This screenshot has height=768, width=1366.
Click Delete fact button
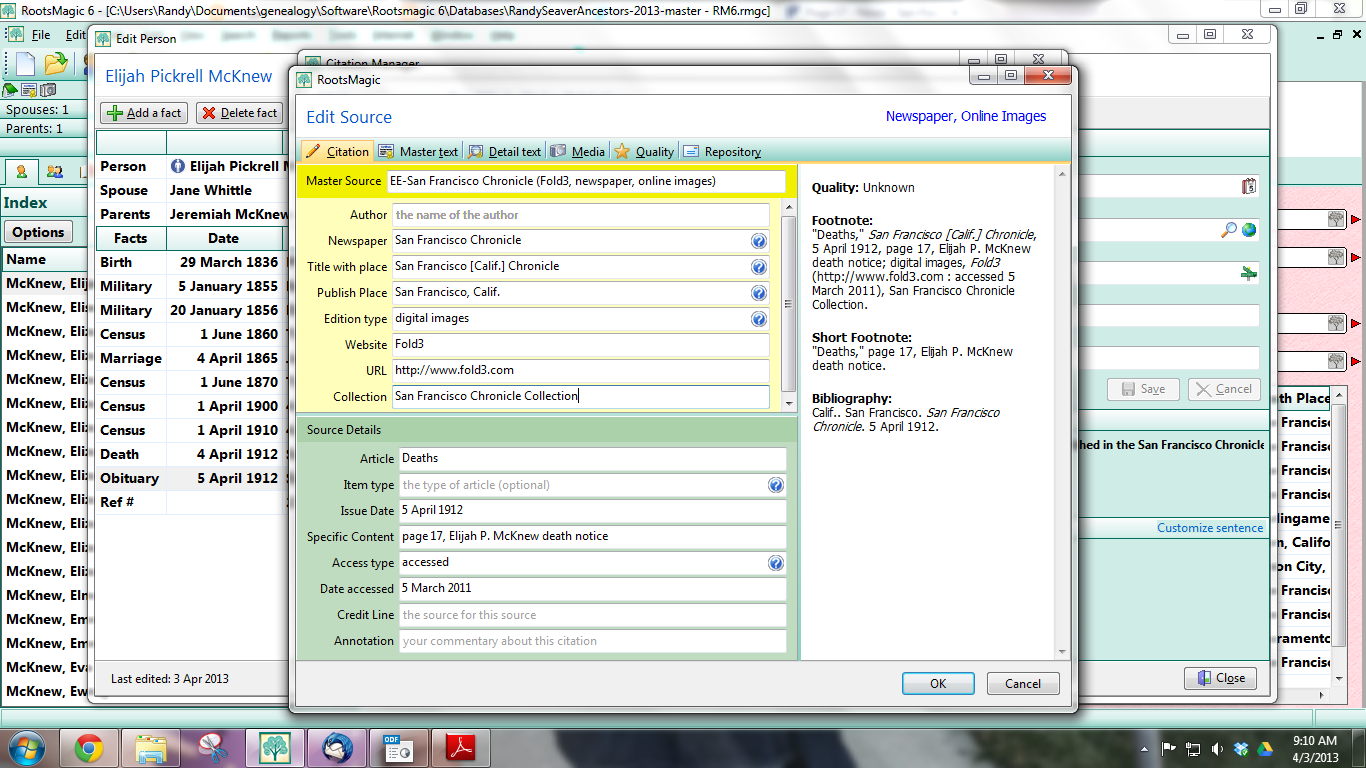point(239,113)
